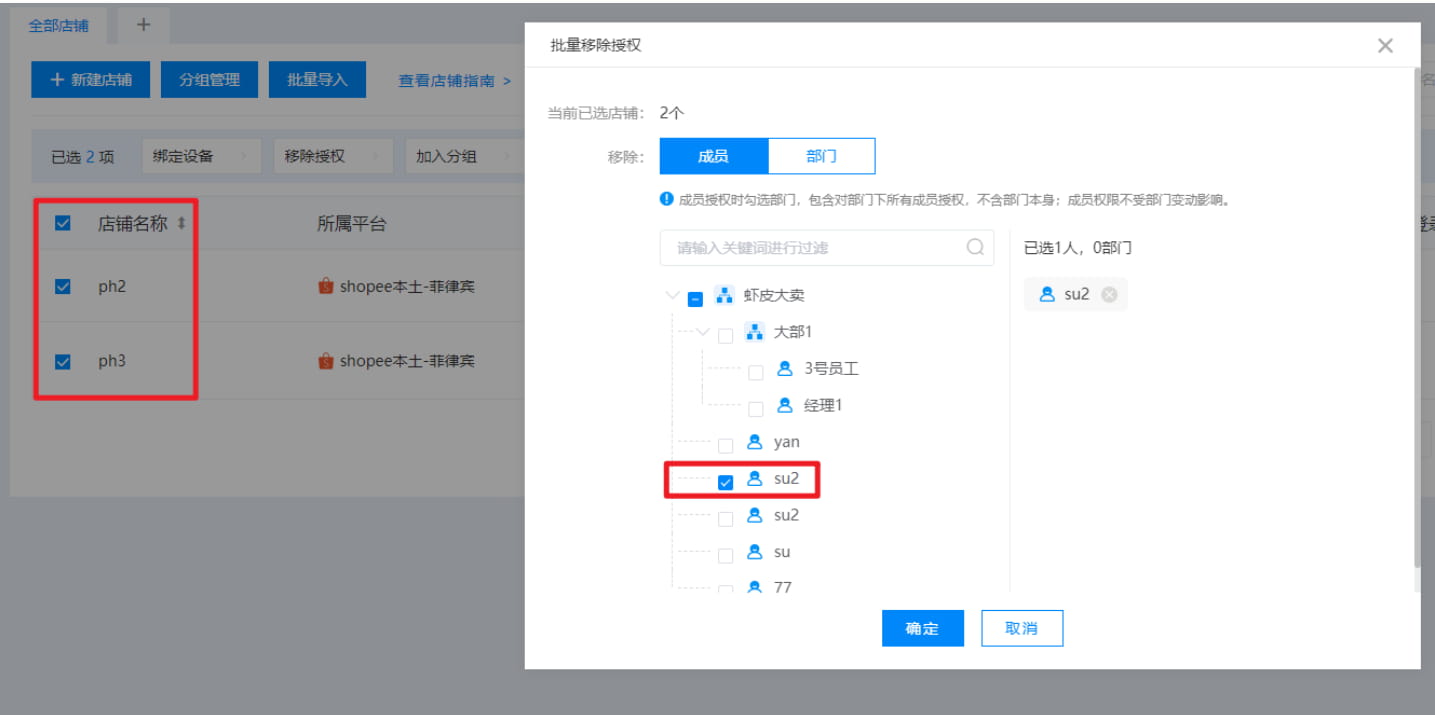The image size is (1435, 715).
Task: Check the 大部1 department checkbox
Action: click(726, 335)
